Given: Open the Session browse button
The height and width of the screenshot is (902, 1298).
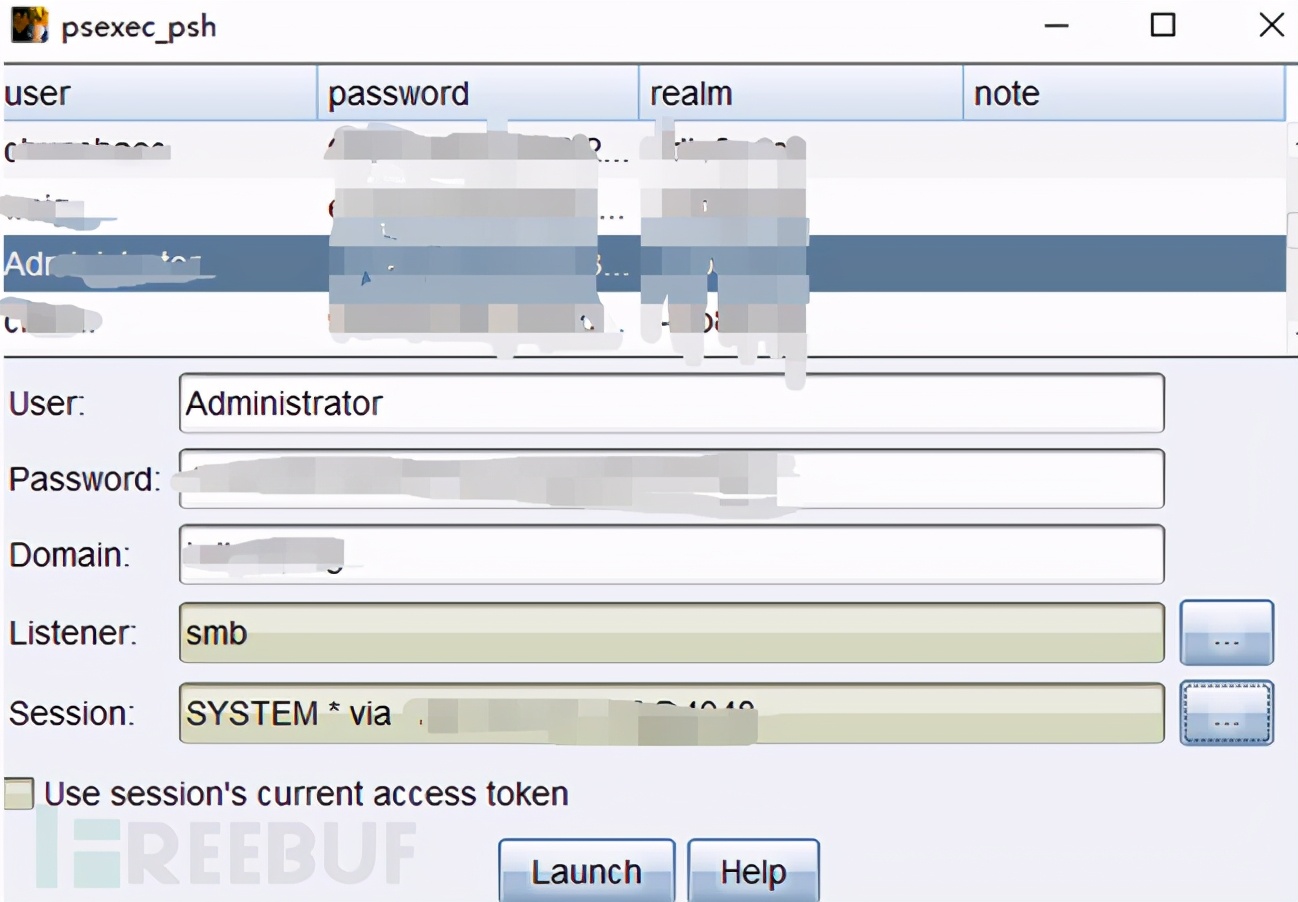Looking at the screenshot, I should pos(1227,713).
